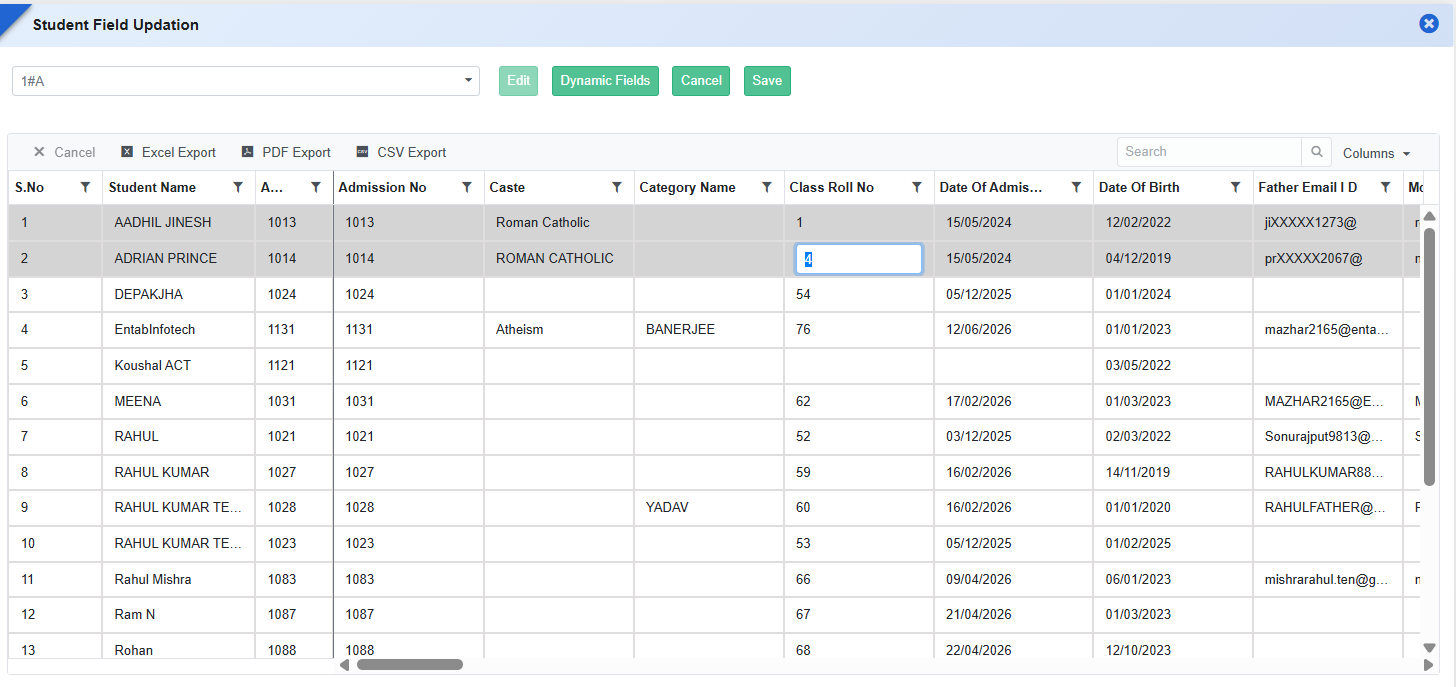The image size is (1456, 687).
Task: Open the Caste column filter icon
Action: pos(617,187)
